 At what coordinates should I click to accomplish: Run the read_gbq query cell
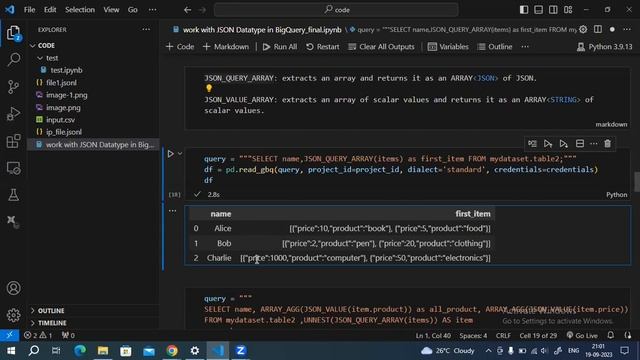(171, 154)
